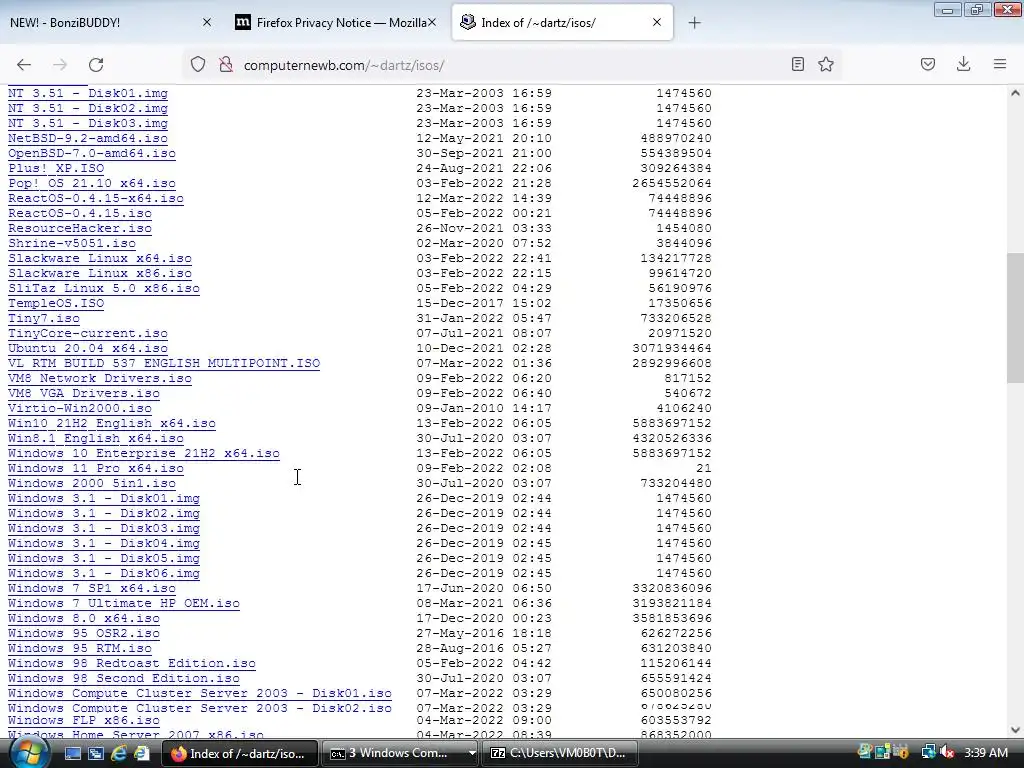Click the taskbar clock showing 3:39 AM

pos(985,753)
